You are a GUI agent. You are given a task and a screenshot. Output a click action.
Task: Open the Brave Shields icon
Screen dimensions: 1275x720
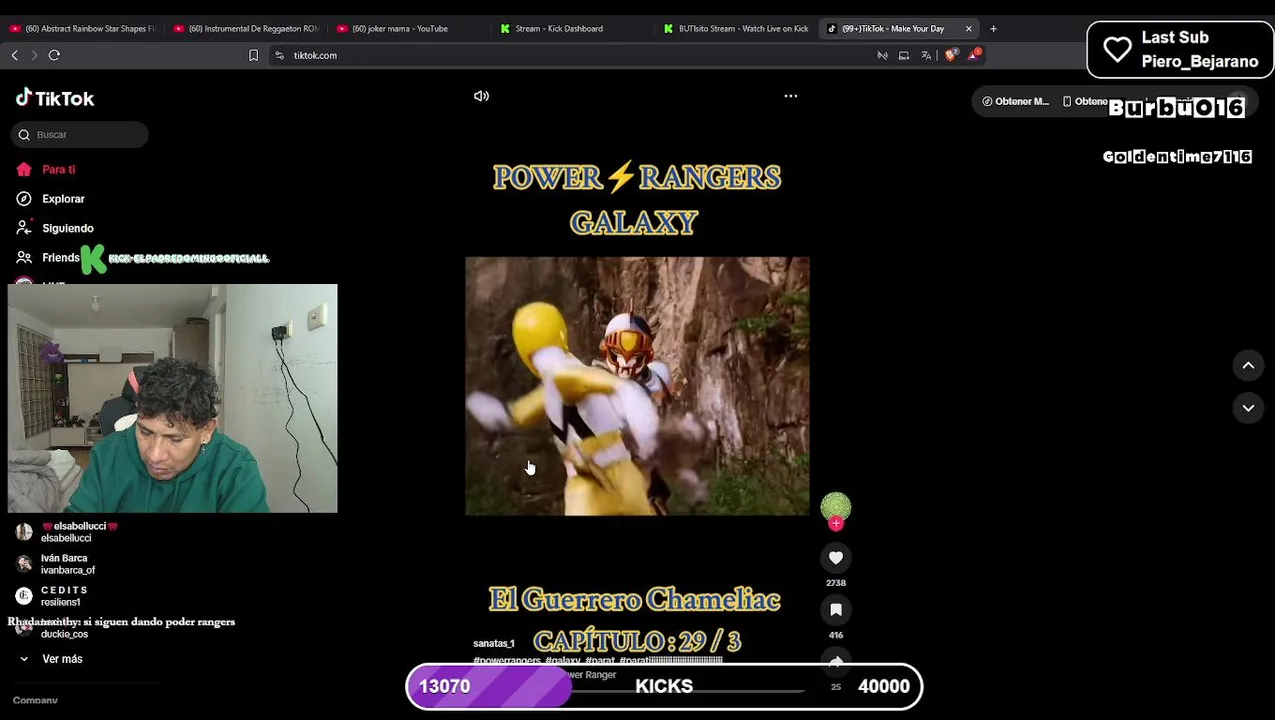[950, 55]
